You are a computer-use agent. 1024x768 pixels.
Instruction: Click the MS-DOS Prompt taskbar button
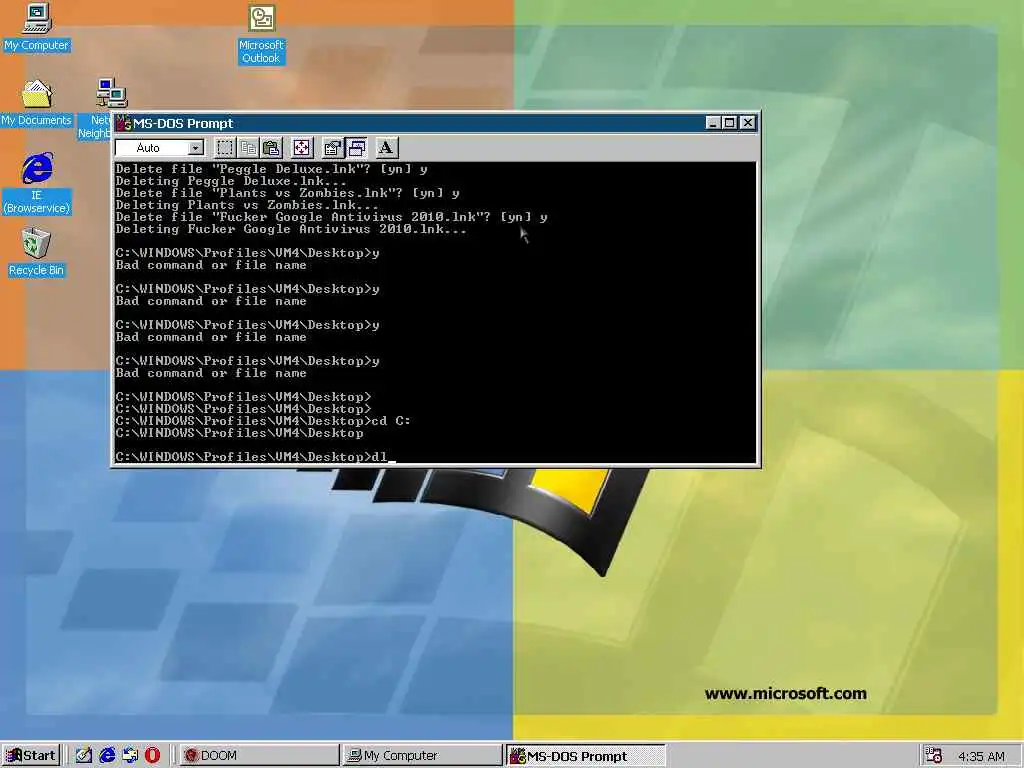[585, 756]
